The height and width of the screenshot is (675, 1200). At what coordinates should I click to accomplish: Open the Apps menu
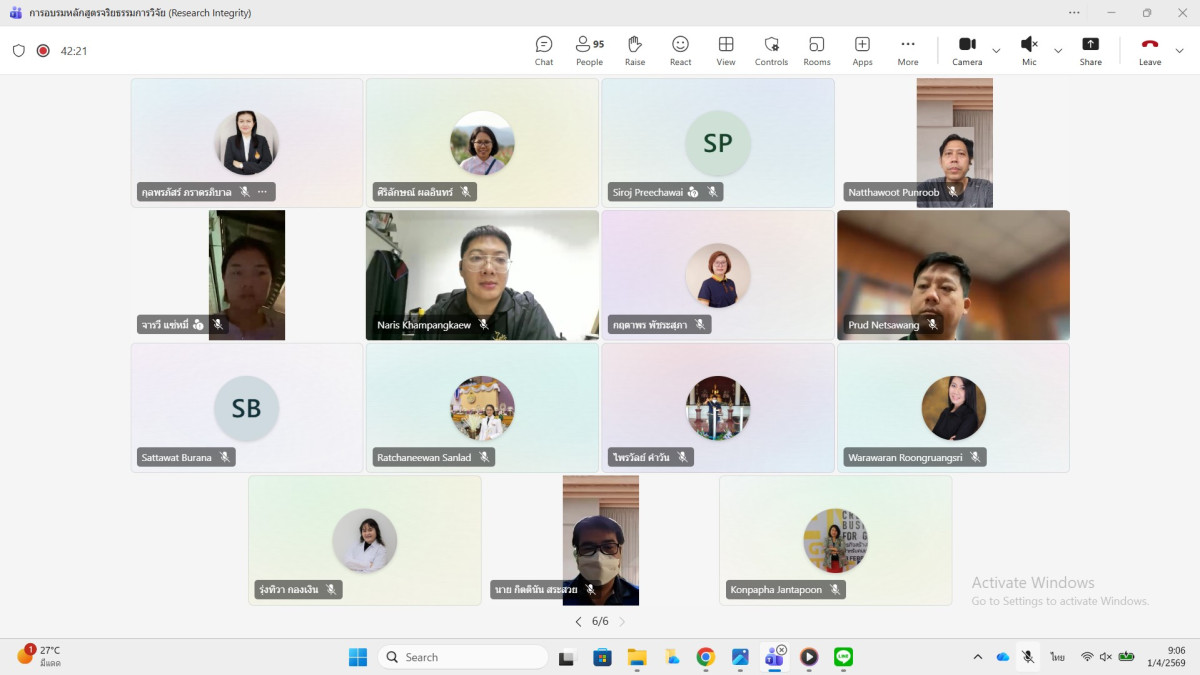[x=862, y=51]
